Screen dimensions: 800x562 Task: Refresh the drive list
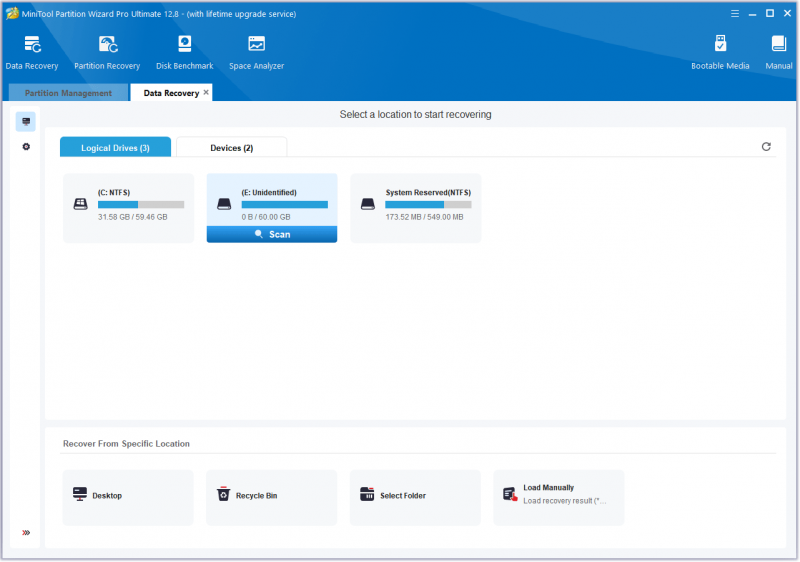coord(766,147)
